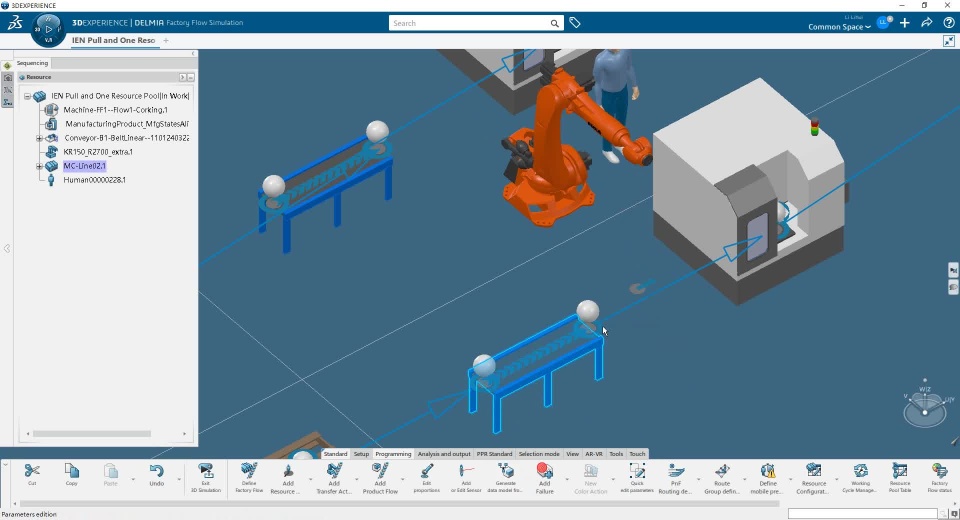The height and width of the screenshot is (520, 960).
Task: Open the AR-VR tab
Action: pyautogui.click(x=594, y=454)
